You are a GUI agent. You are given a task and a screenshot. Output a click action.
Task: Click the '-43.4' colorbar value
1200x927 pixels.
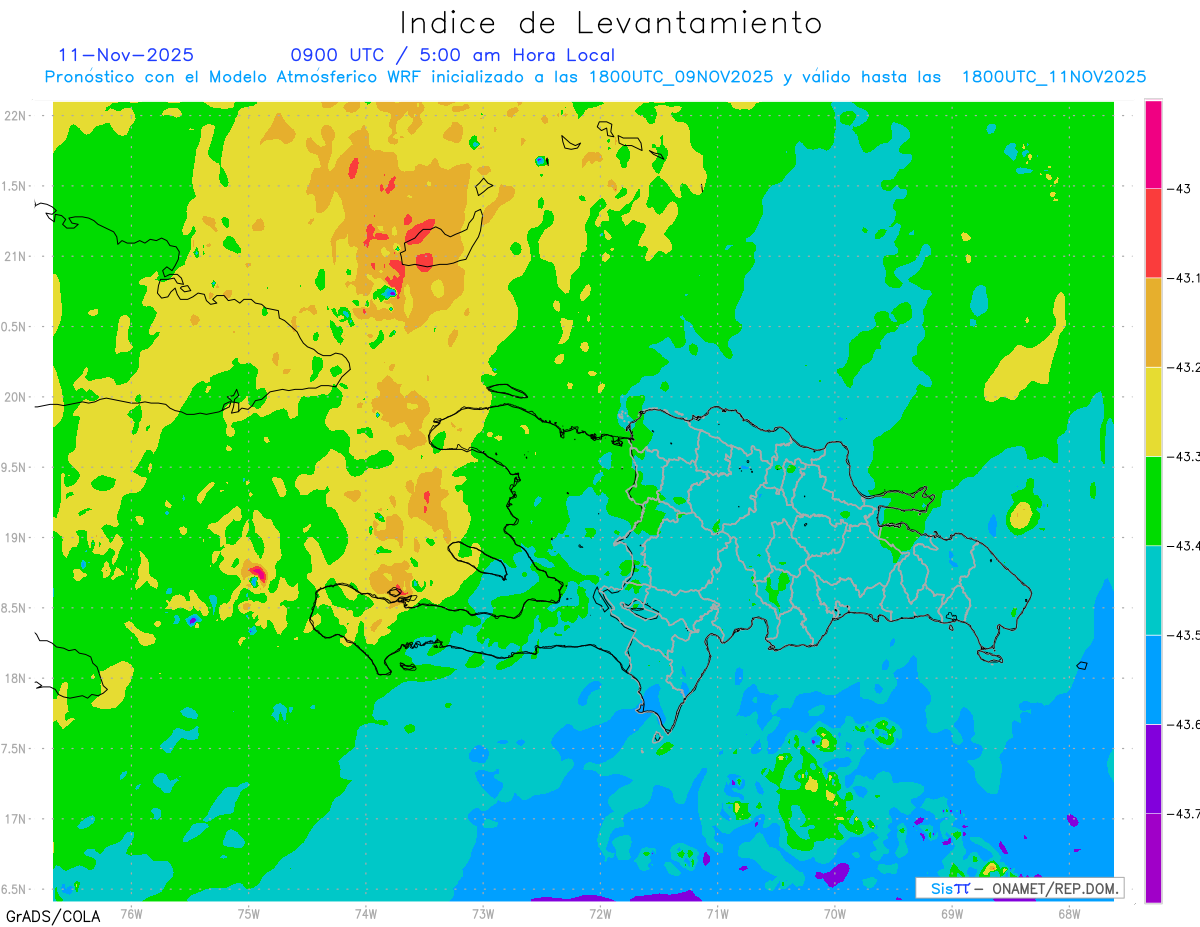click(x=1183, y=545)
